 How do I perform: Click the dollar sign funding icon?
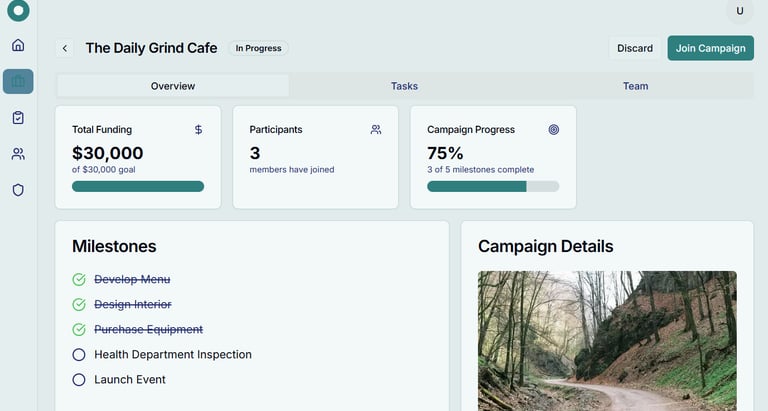pos(198,130)
